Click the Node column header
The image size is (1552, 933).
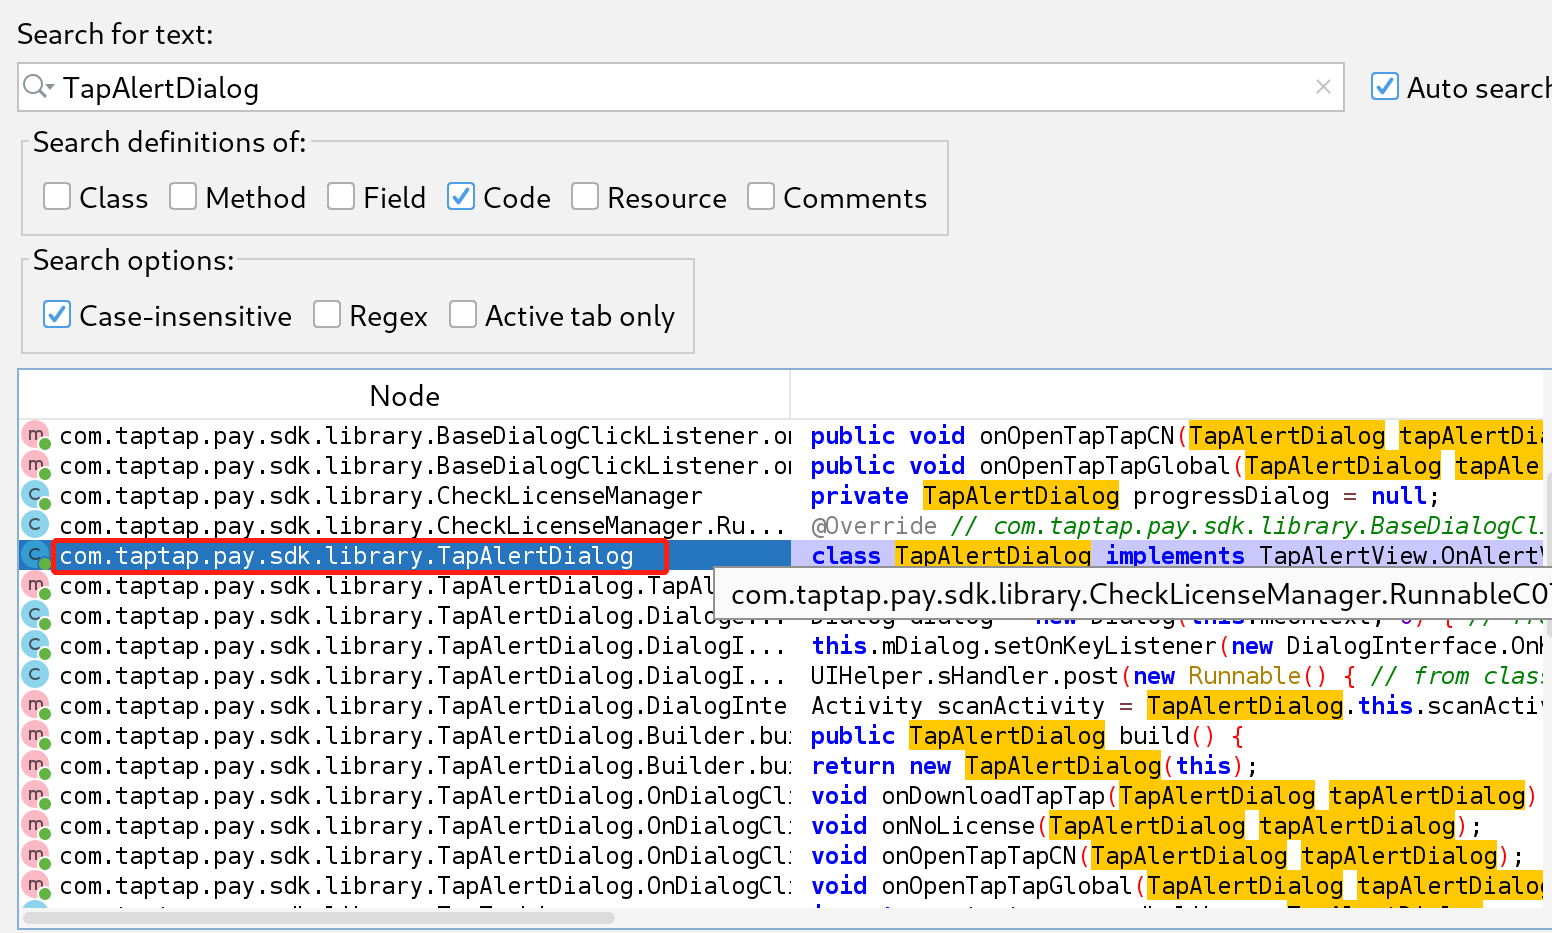pos(404,396)
